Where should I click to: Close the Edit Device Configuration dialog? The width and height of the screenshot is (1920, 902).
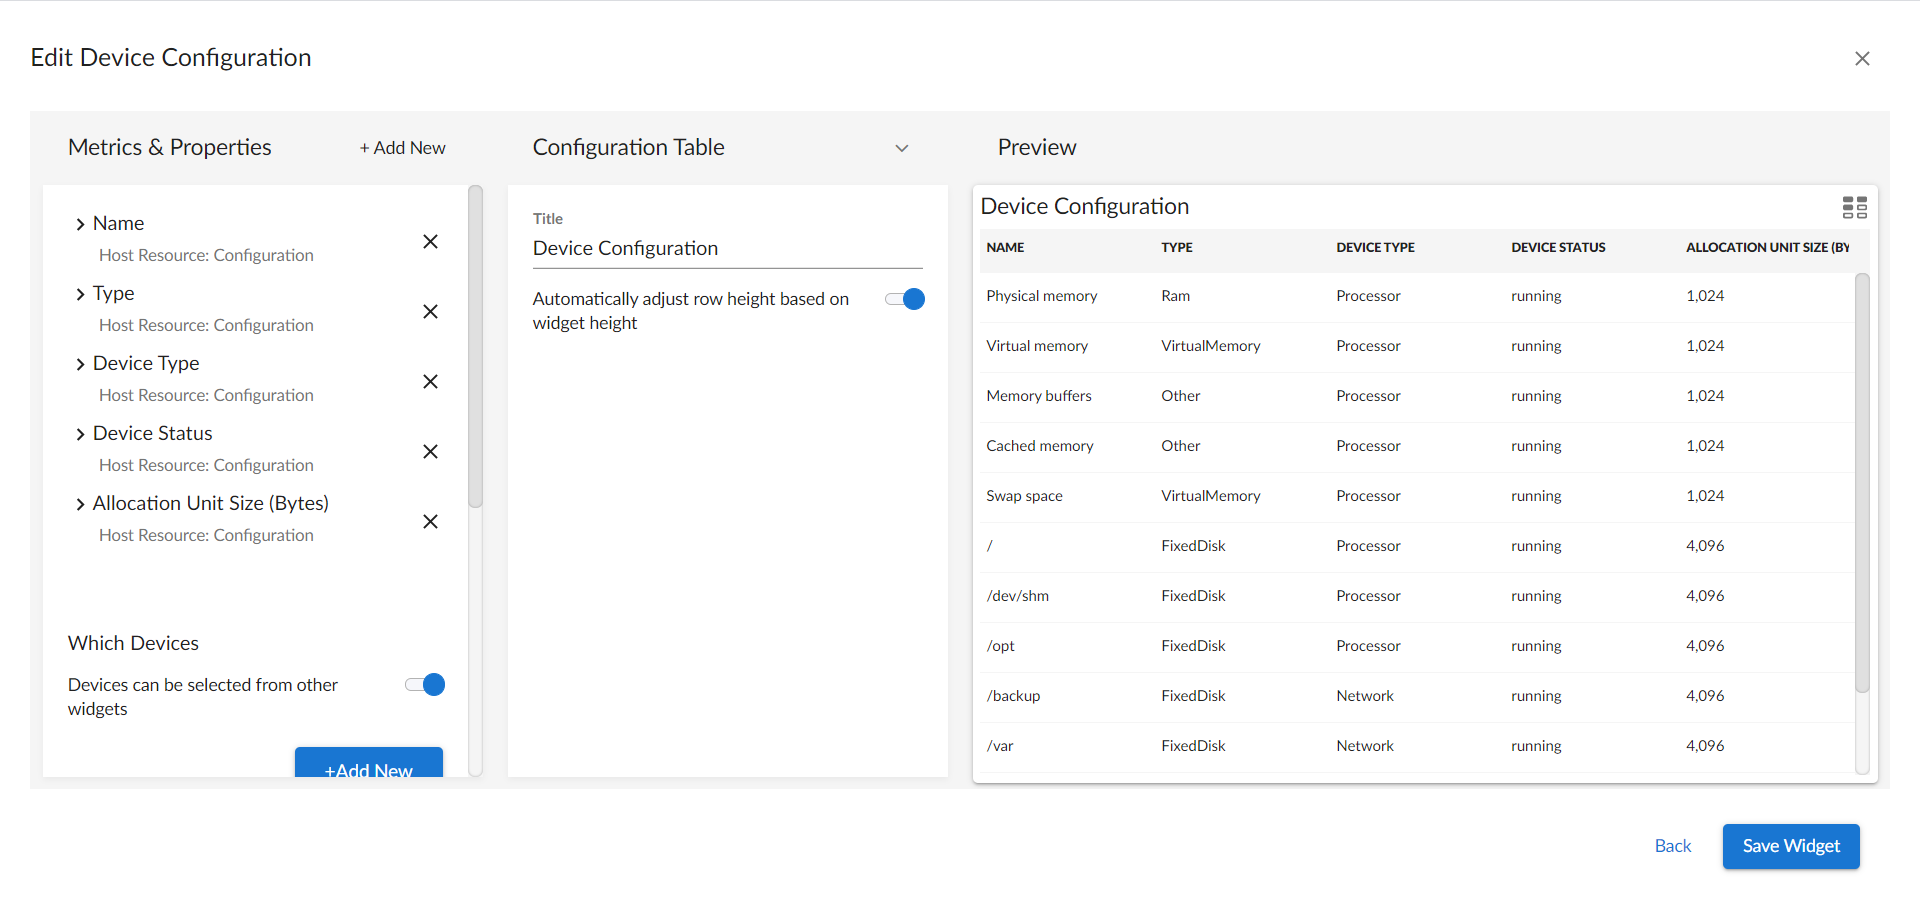[1861, 59]
